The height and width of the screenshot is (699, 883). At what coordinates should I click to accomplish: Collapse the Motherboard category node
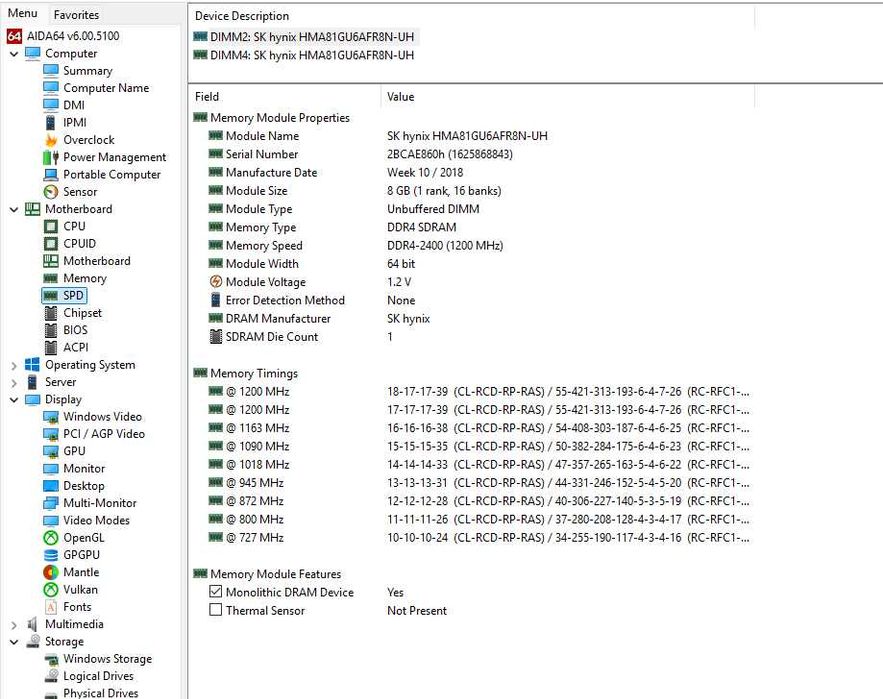coord(14,210)
